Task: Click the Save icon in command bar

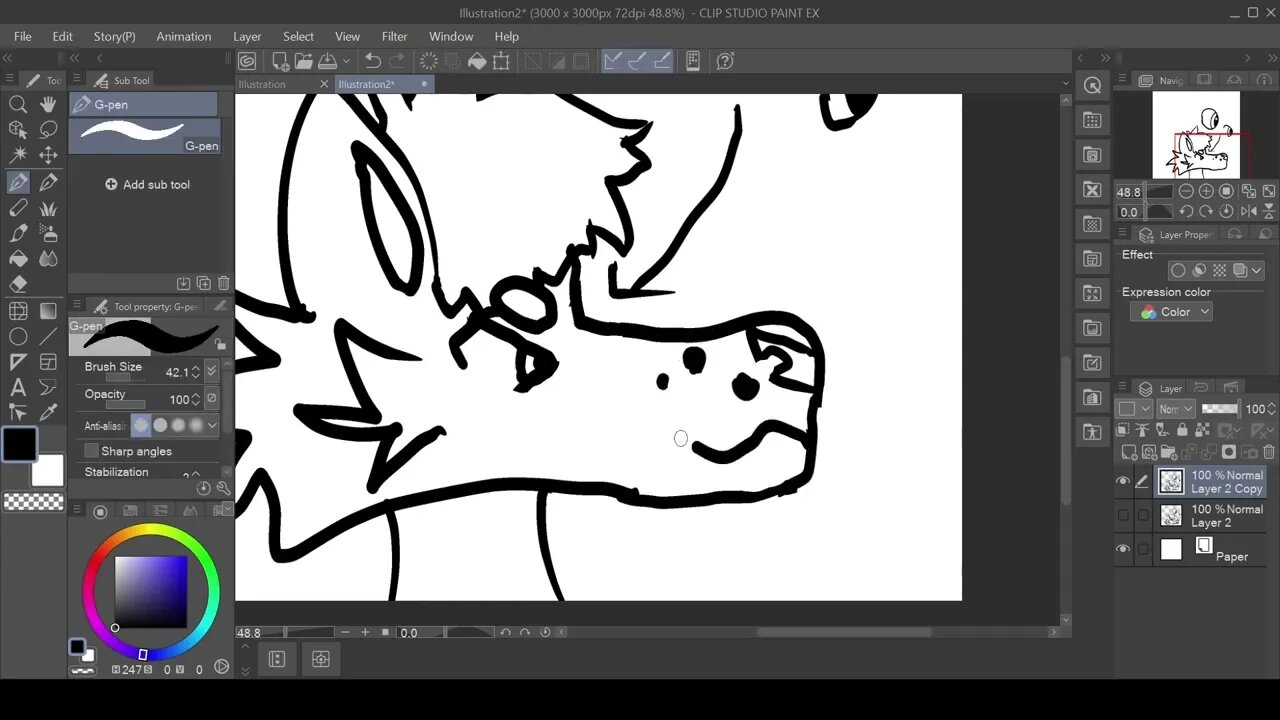Action: click(x=328, y=61)
